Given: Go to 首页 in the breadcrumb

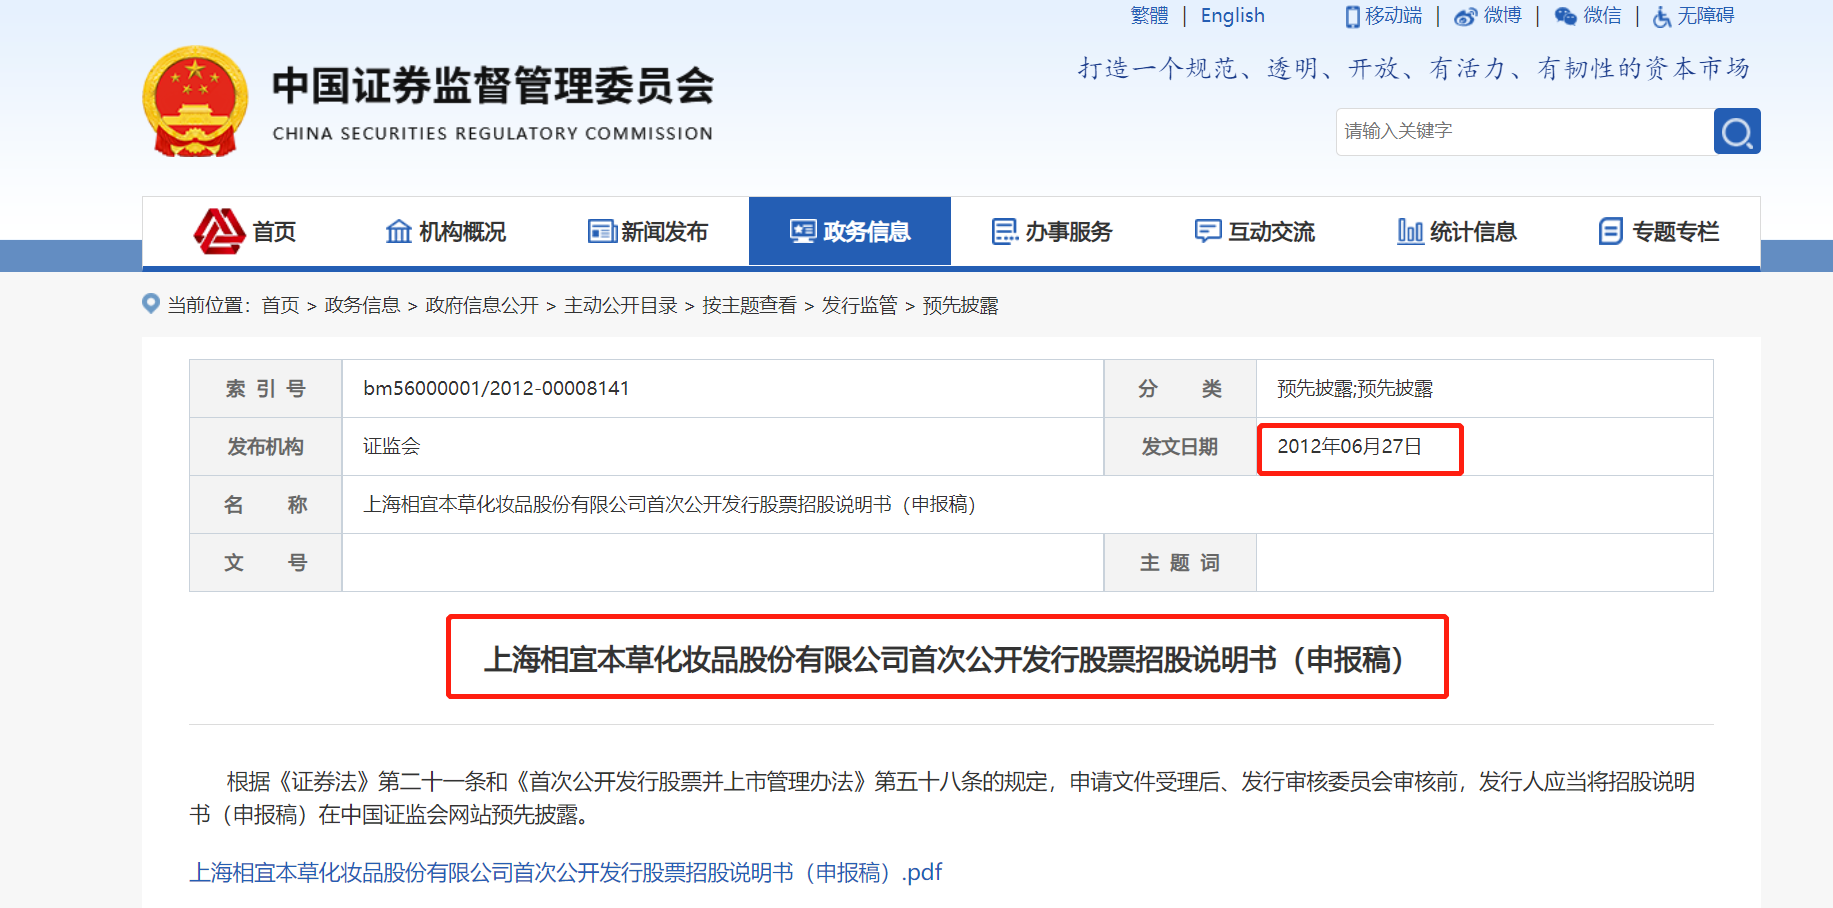Looking at the screenshot, I should [280, 305].
